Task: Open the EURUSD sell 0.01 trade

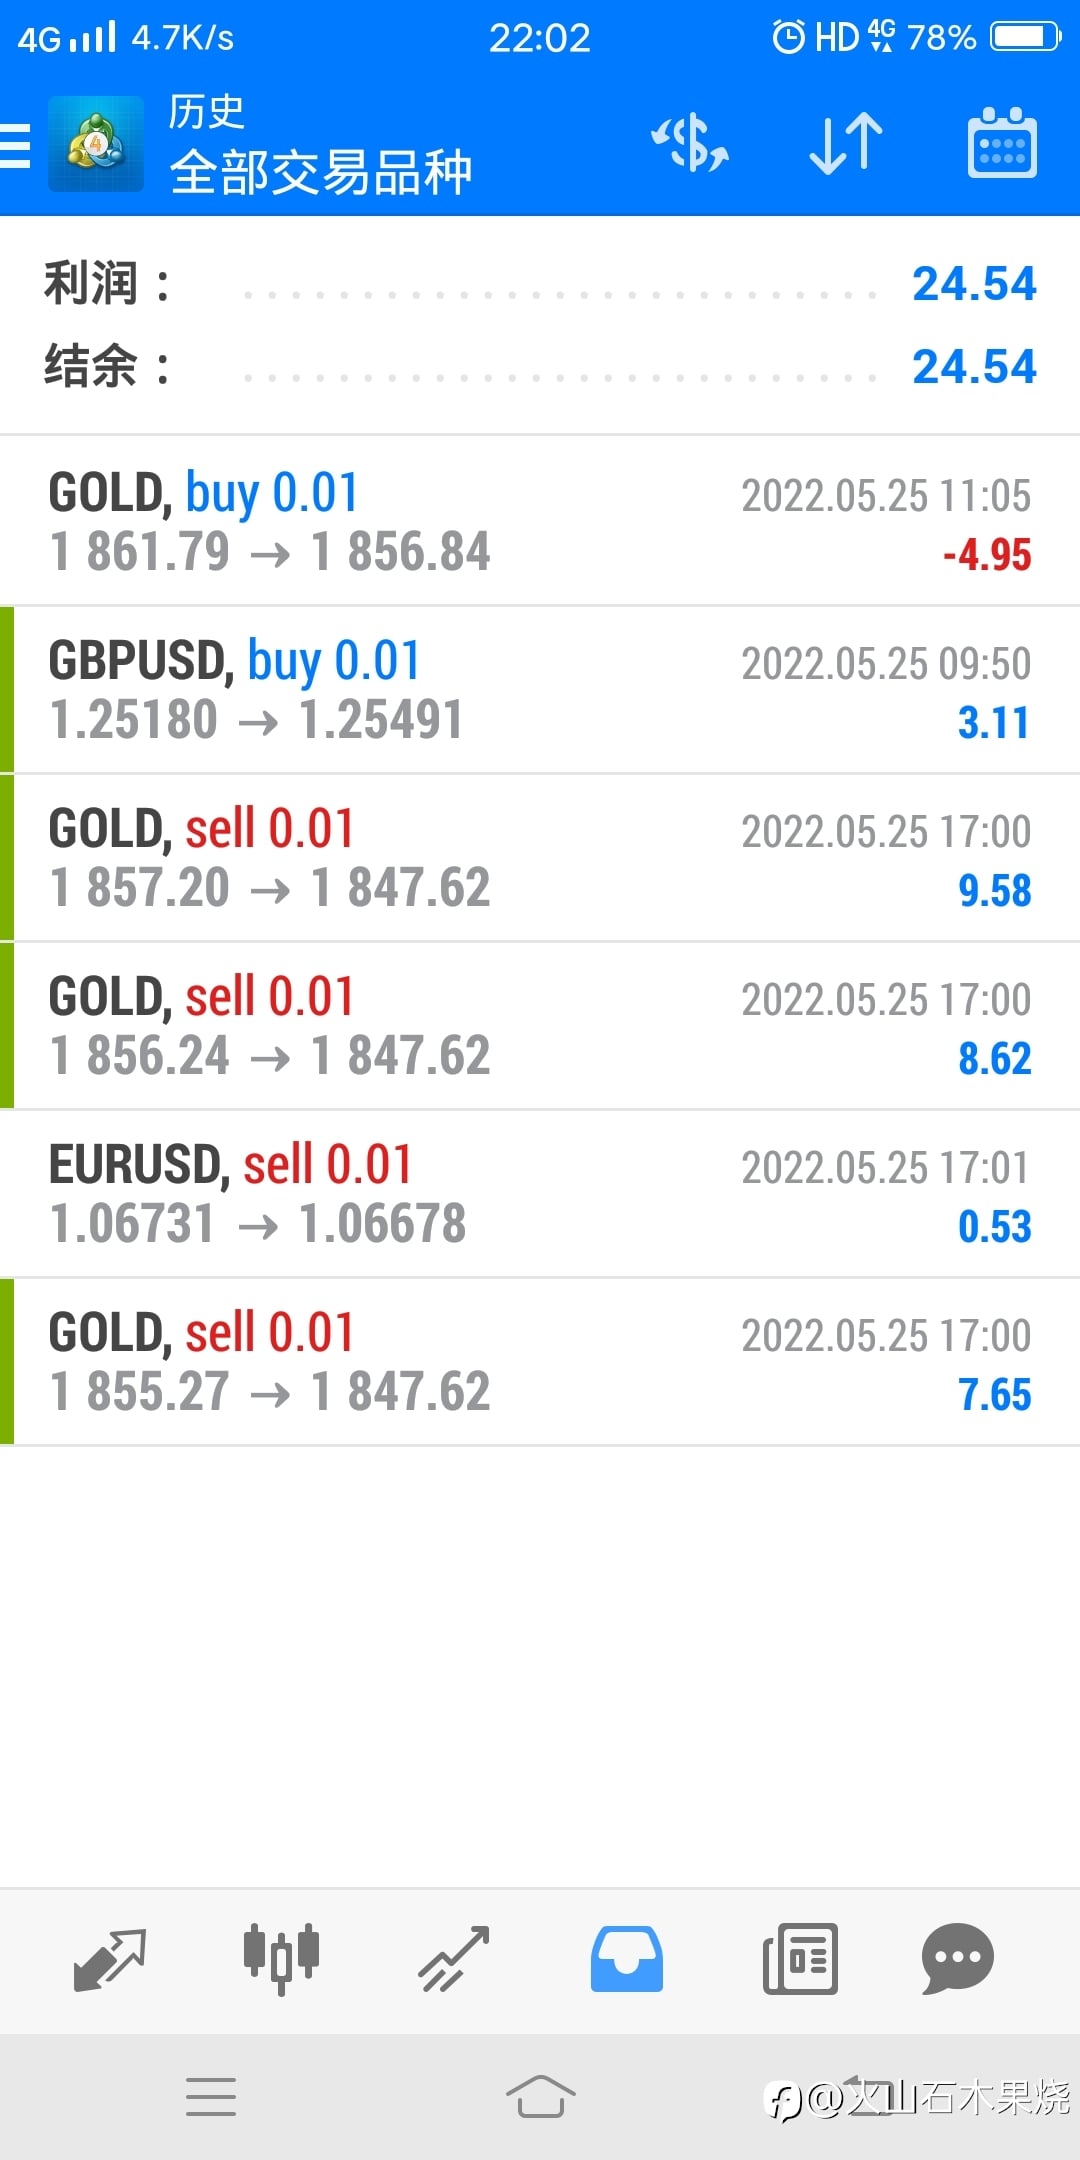Action: pyautogui.click(x=540, y=1193)
